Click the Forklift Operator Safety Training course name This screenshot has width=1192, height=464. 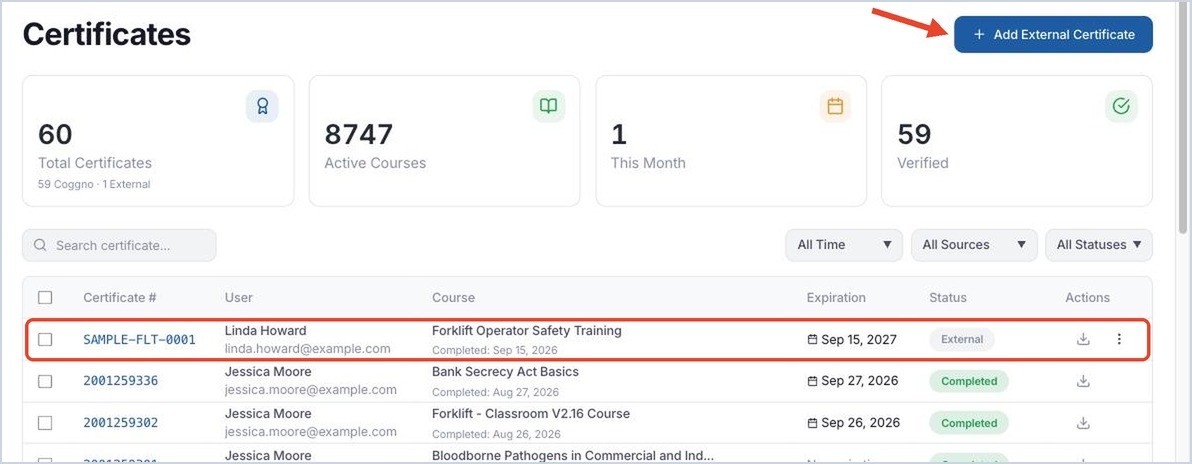pyautogui.click(x=527, y=331)
